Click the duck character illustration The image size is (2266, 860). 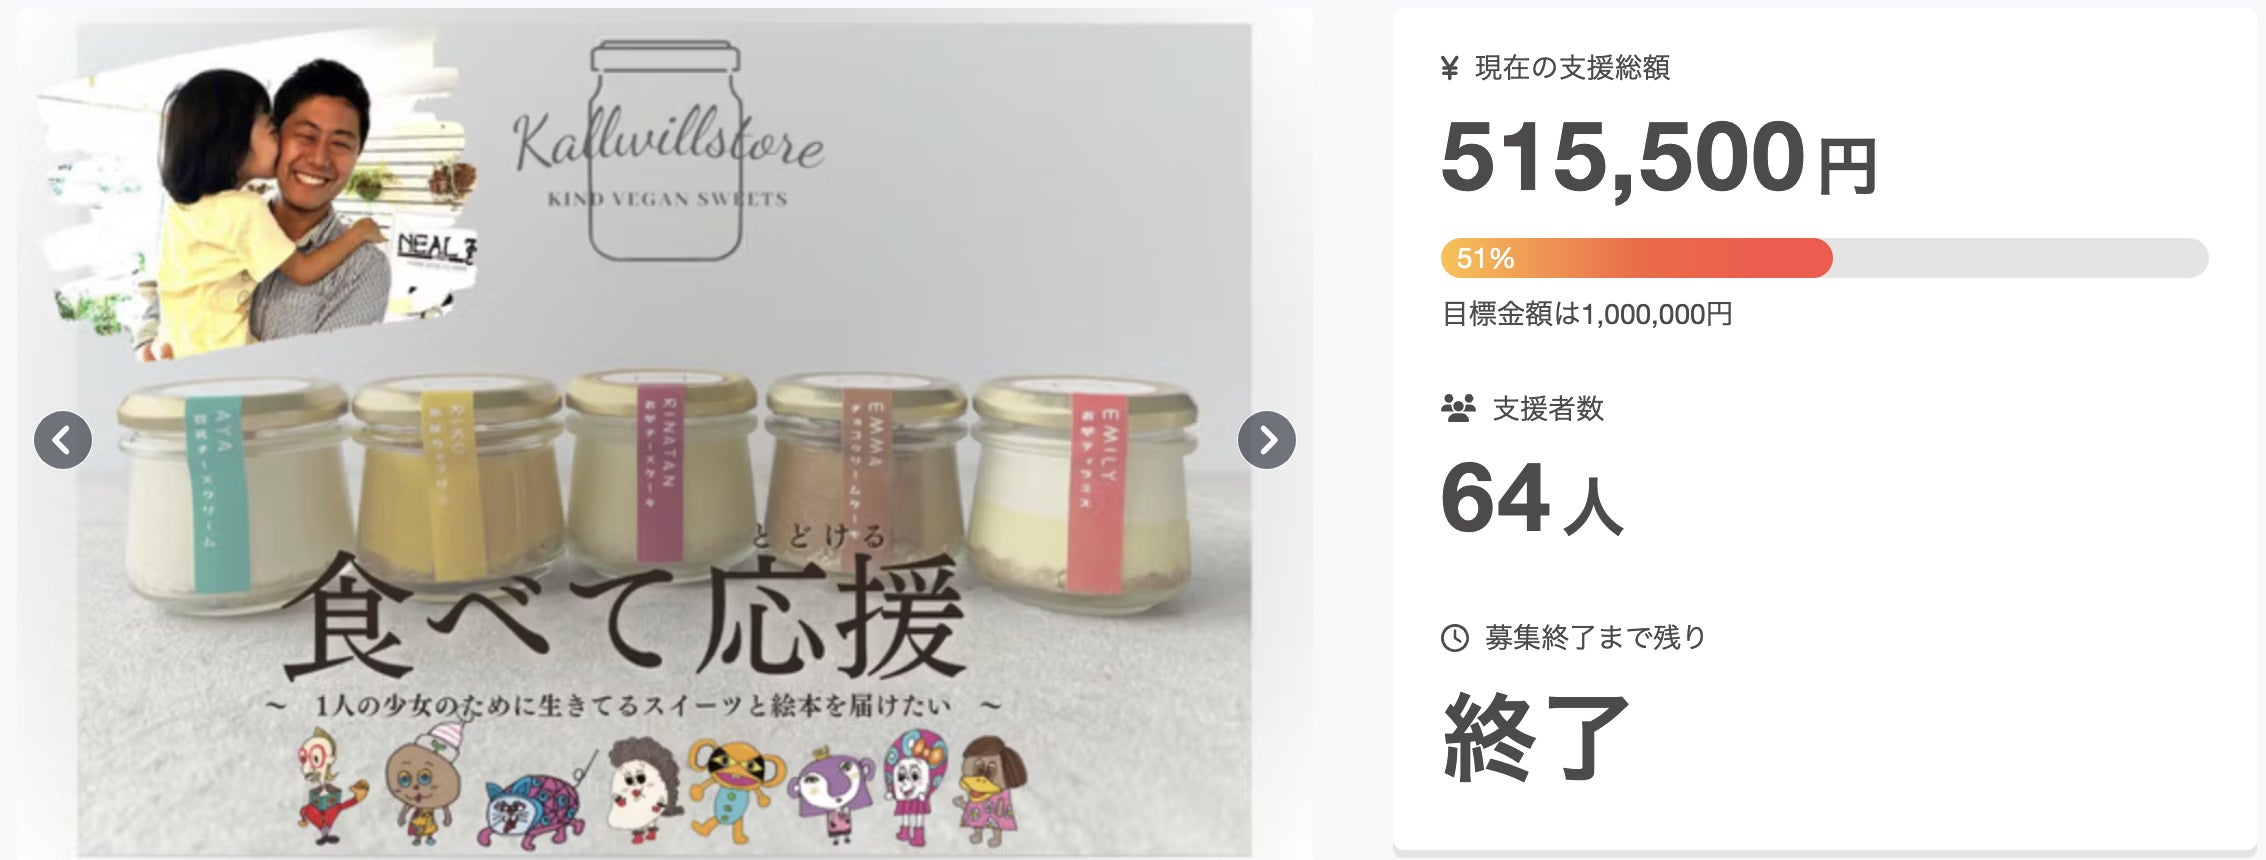pos(990,792)
